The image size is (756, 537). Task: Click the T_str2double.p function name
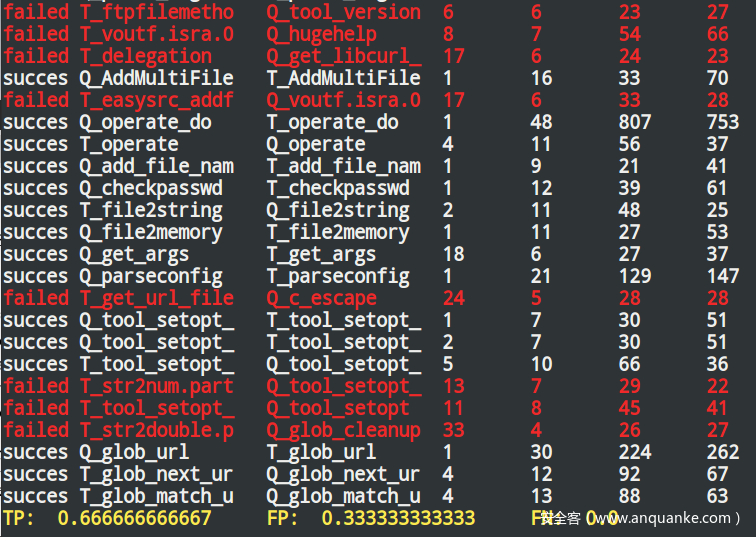click(x=157, y=430)
